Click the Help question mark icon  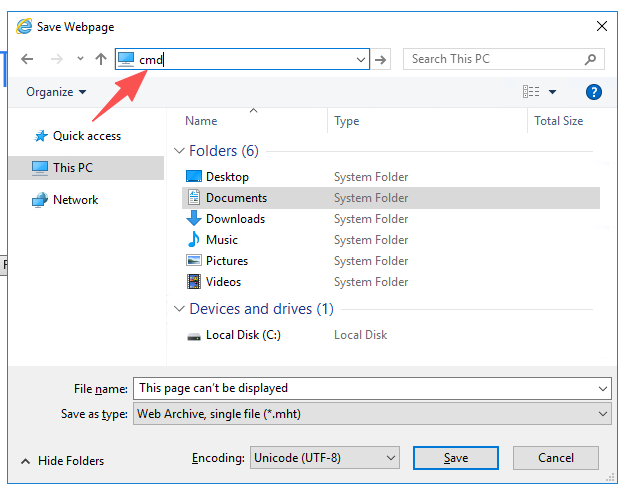click(x=593, y=92)
